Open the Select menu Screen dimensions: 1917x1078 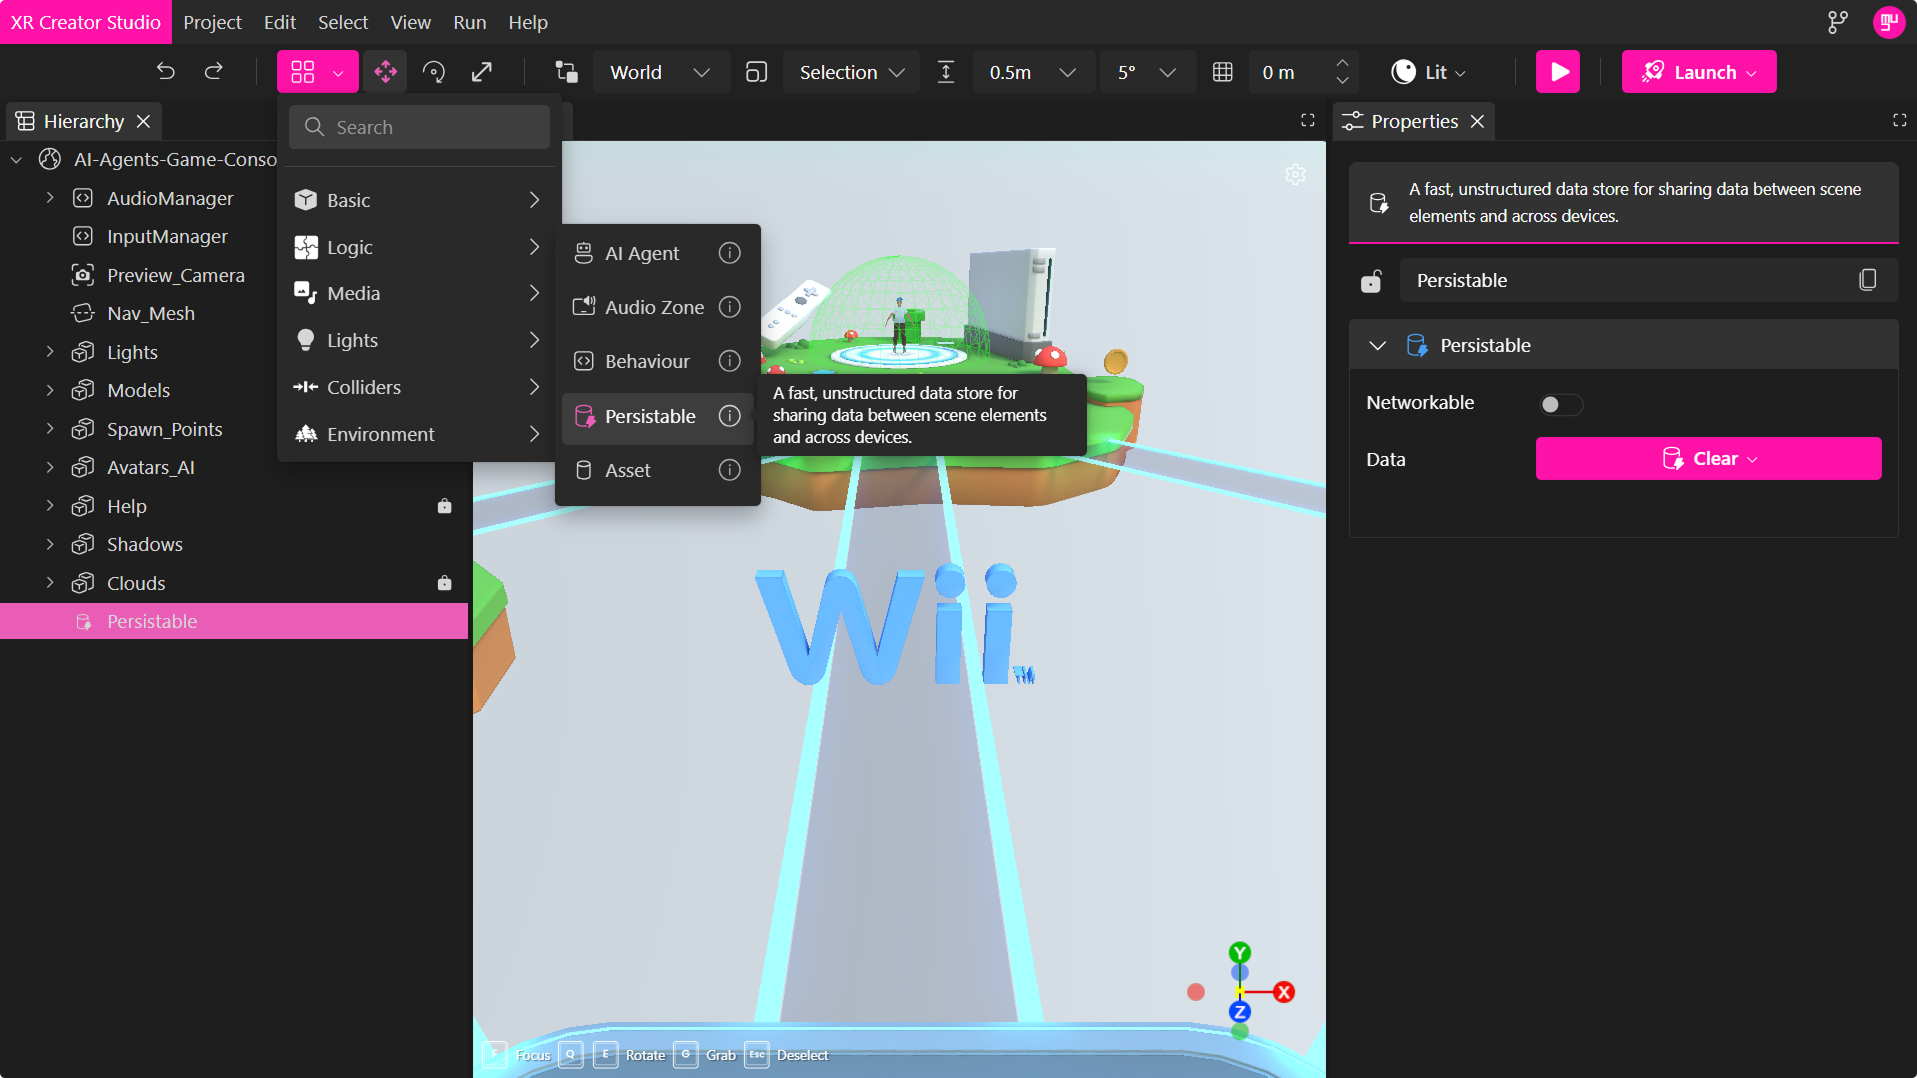tap(343, 22)
